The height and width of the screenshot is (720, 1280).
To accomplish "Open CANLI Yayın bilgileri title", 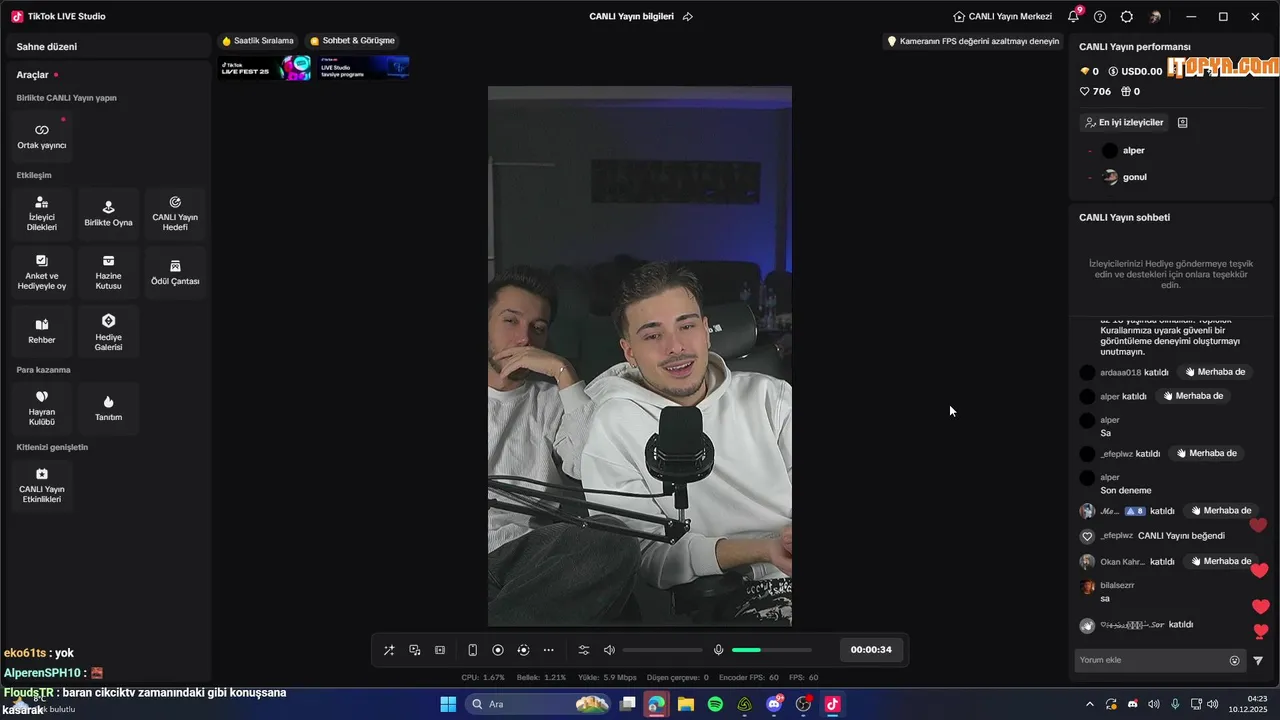I will (631, 17).
